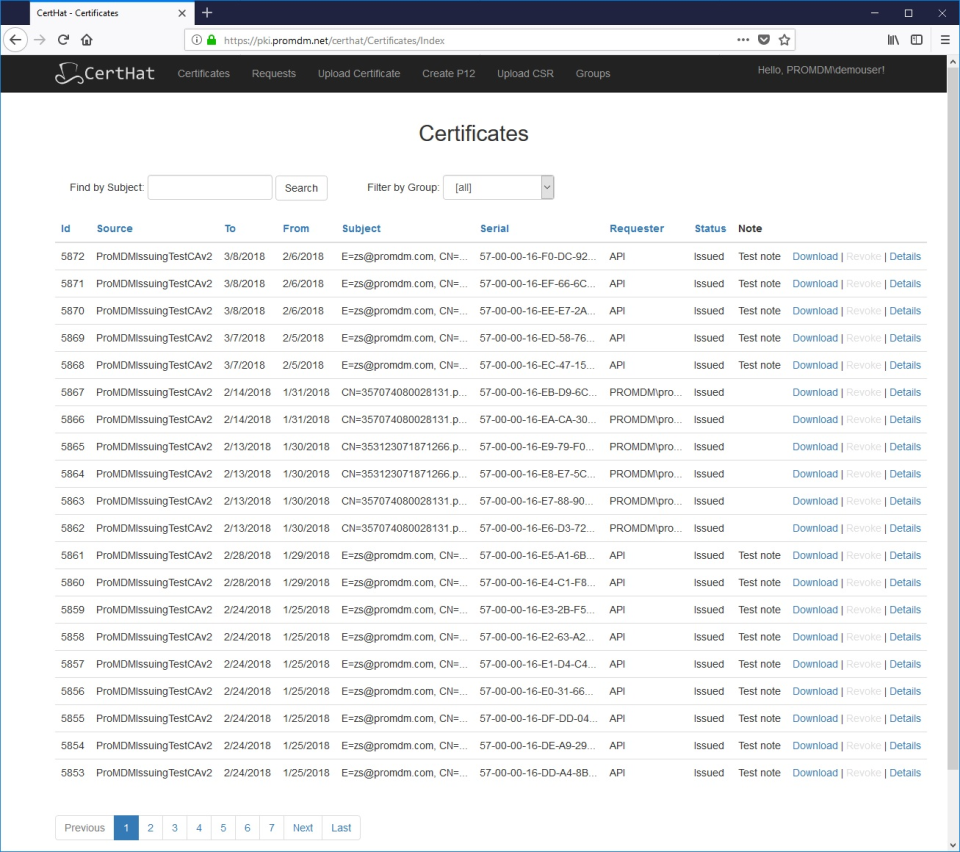Viewport: 960px width, 852px height.
Task: Download the certificate with Id 5872
Action: point(815,256)
